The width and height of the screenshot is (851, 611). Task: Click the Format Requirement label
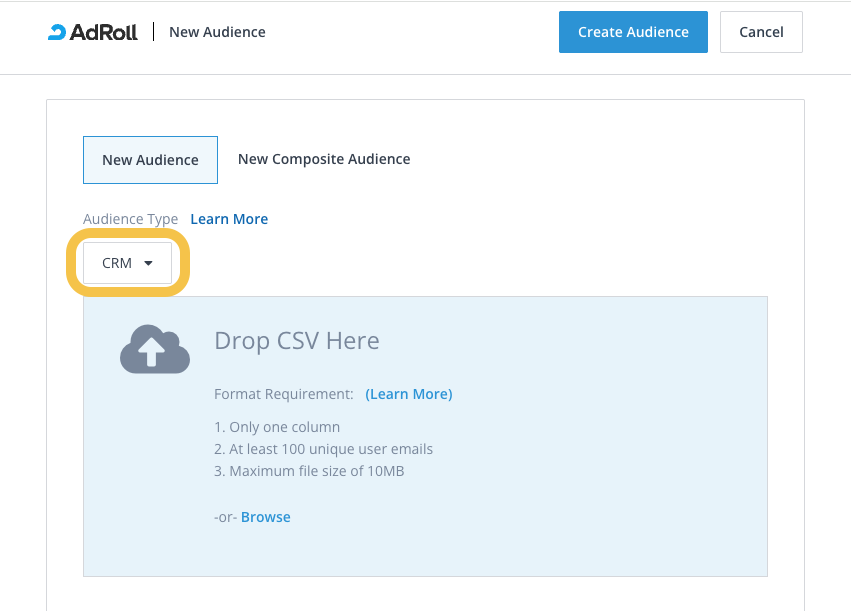(284, 394)
